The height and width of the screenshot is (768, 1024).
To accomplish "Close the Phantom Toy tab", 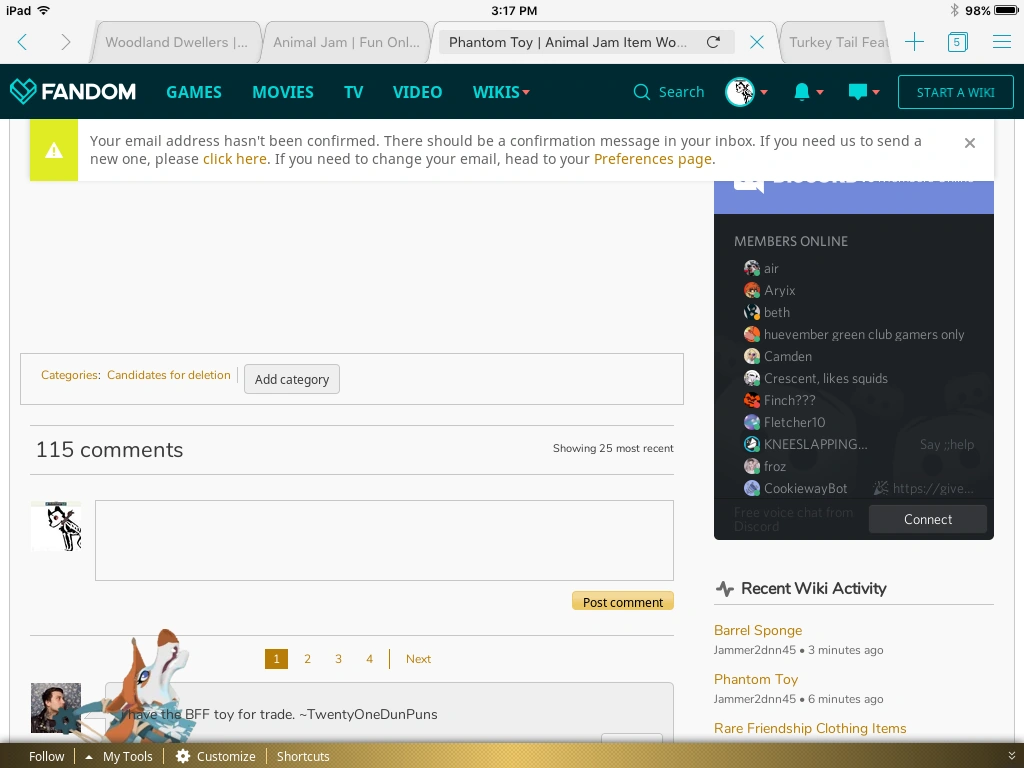I will pos(757,42).
